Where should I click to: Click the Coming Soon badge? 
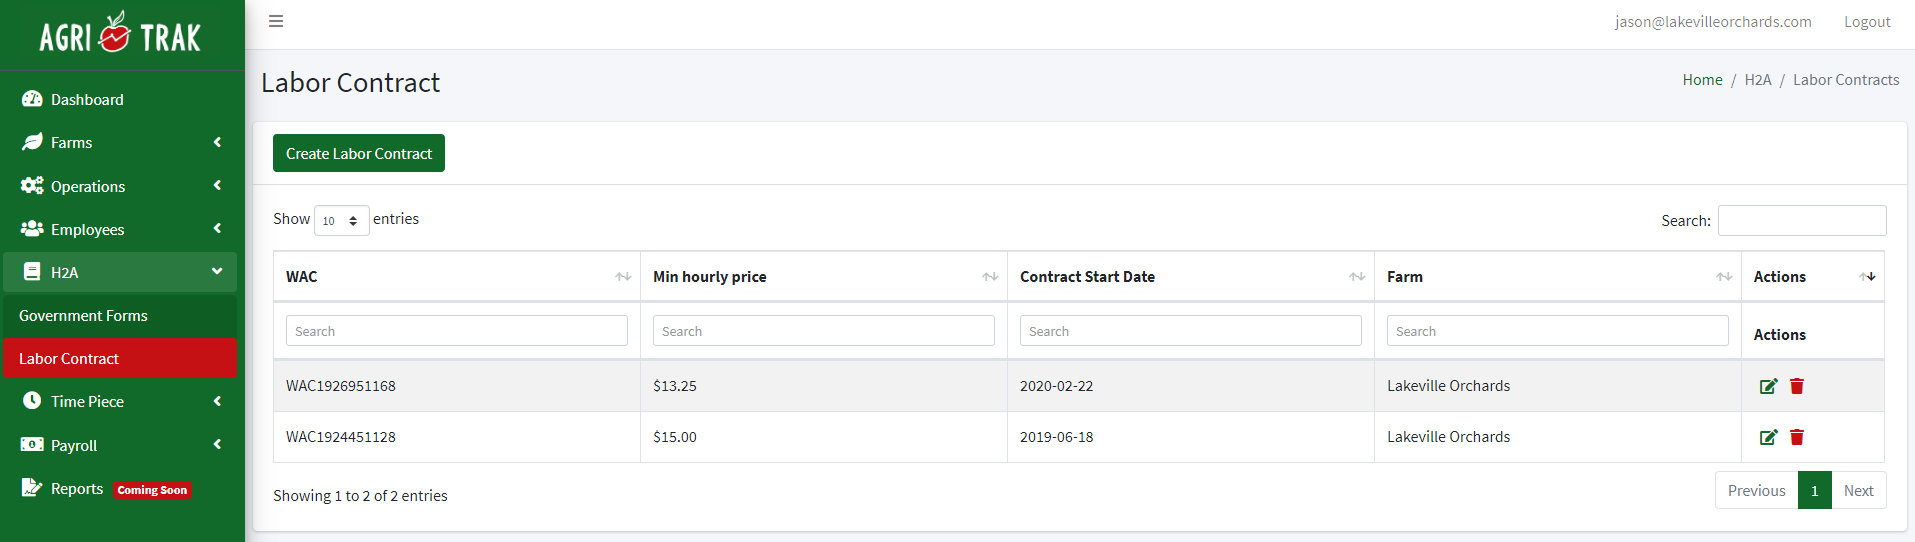click(x=152, y=490)
